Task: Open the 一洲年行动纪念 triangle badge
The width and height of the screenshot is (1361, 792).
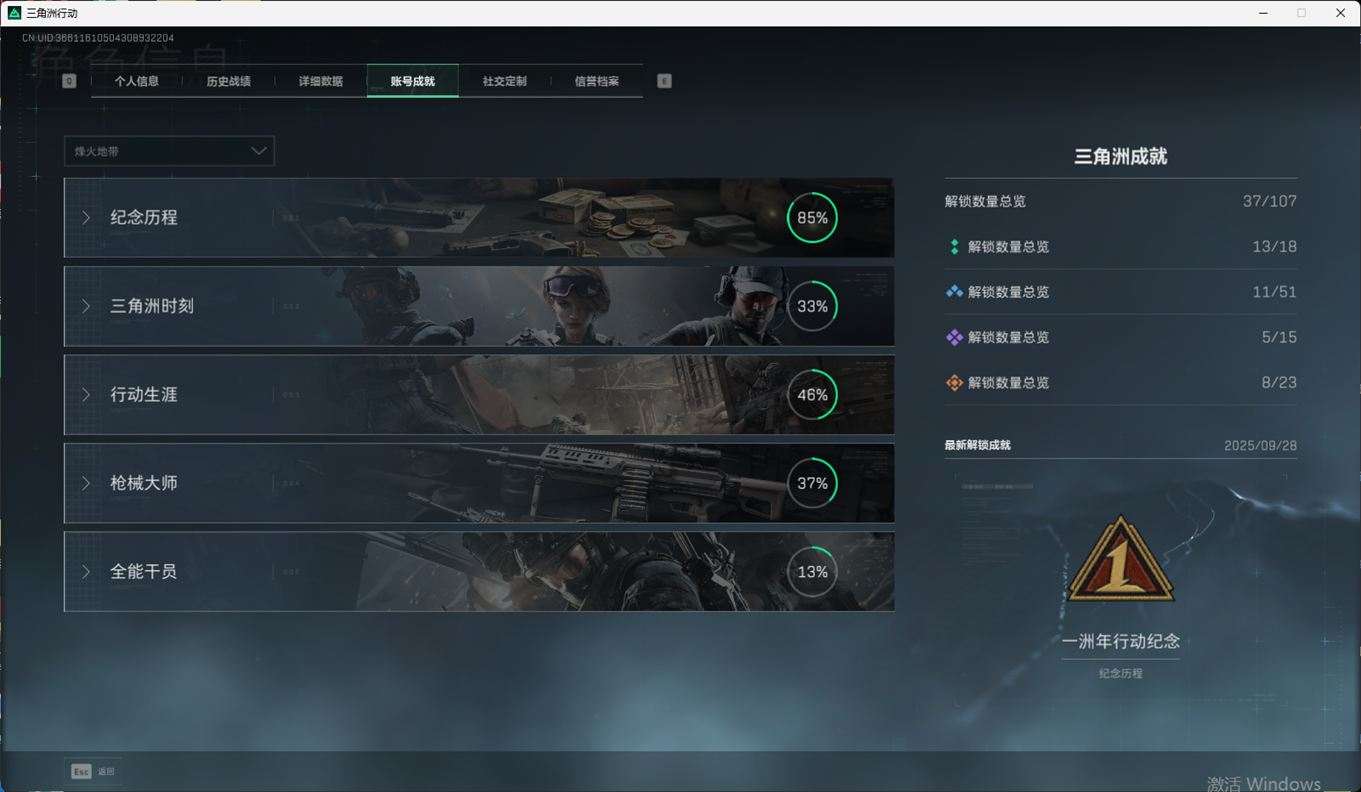Action: tap(1120, 560)
